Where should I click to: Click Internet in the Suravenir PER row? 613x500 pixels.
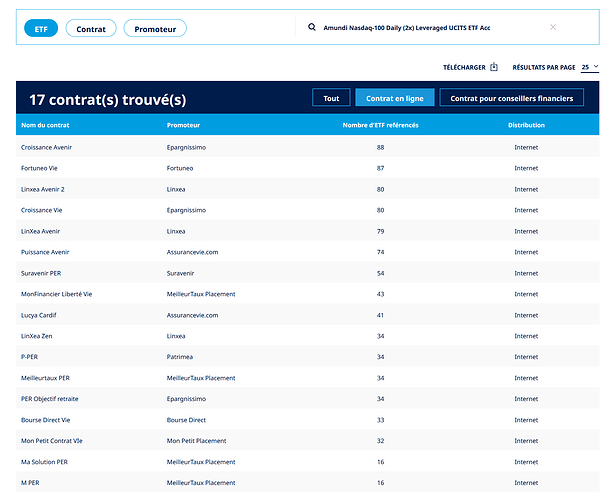pos(526,273)
